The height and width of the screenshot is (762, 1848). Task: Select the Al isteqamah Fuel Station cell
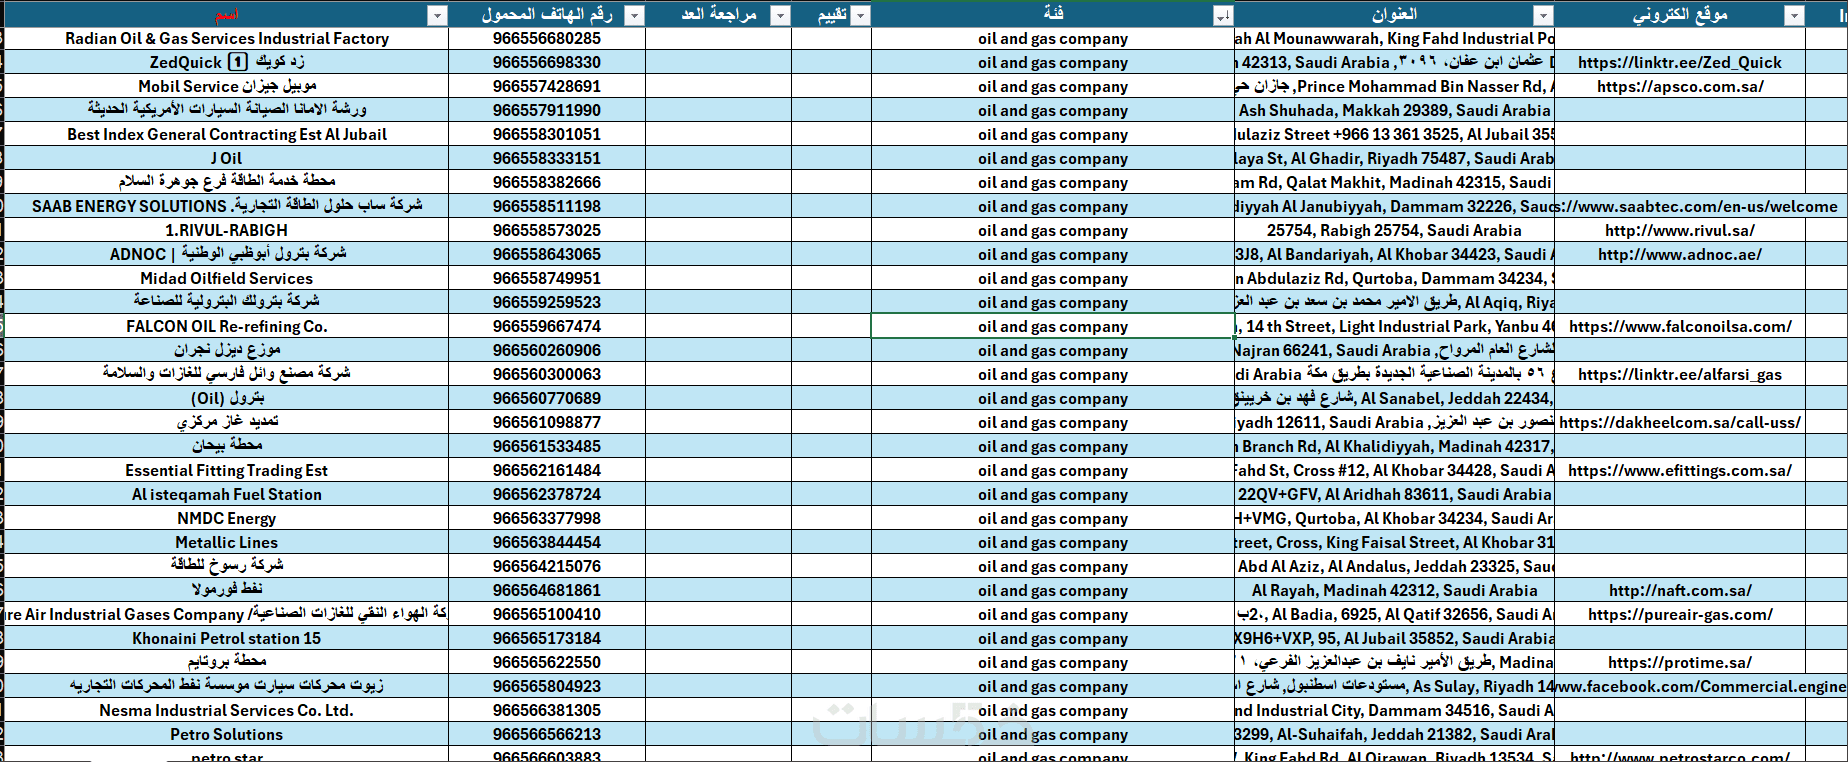tap(227, 494)
